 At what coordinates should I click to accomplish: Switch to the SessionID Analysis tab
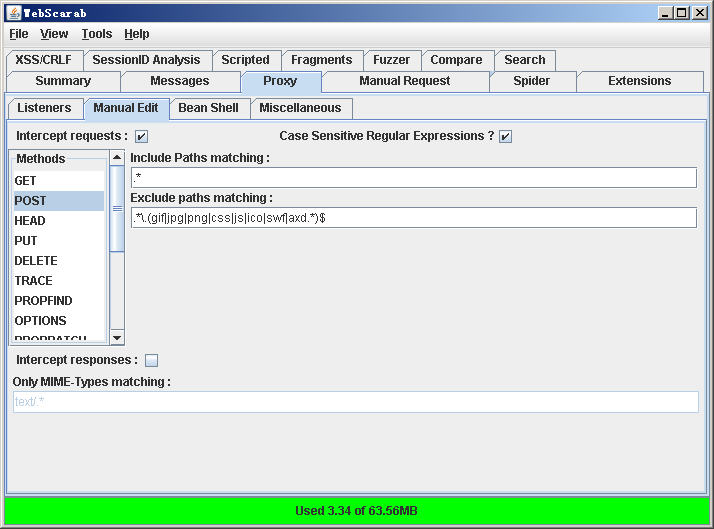point(146,60)
